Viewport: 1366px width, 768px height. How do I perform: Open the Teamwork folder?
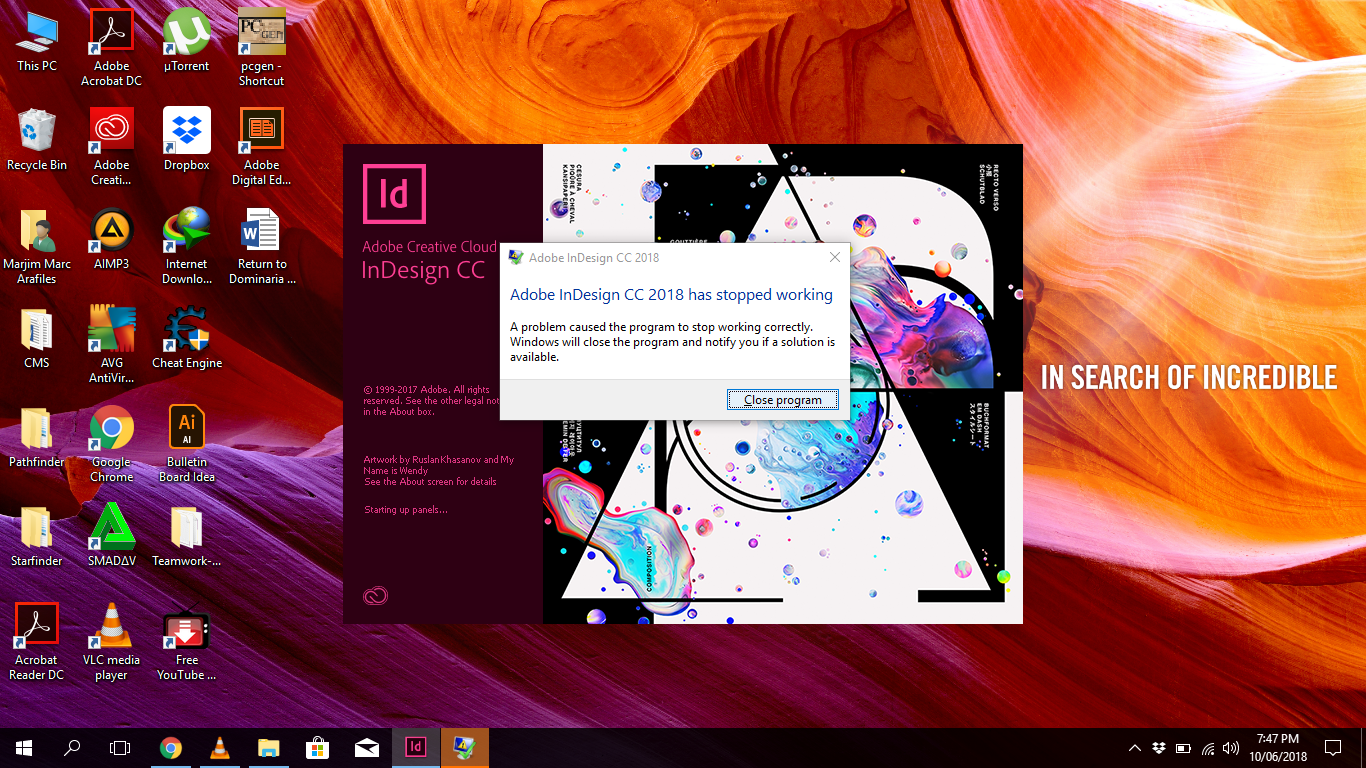click(x=187, y=536)
